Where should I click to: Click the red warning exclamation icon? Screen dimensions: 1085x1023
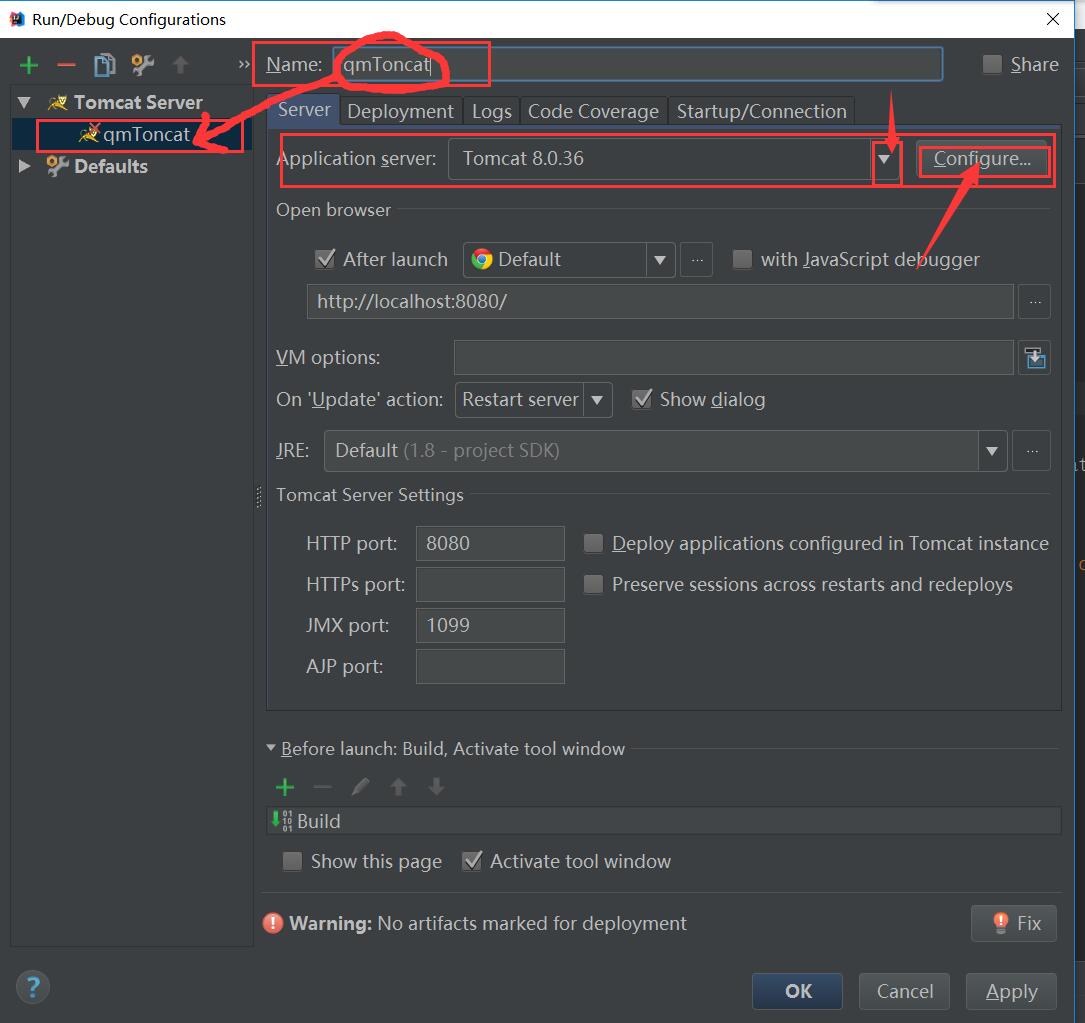click(x=273, y=923)
